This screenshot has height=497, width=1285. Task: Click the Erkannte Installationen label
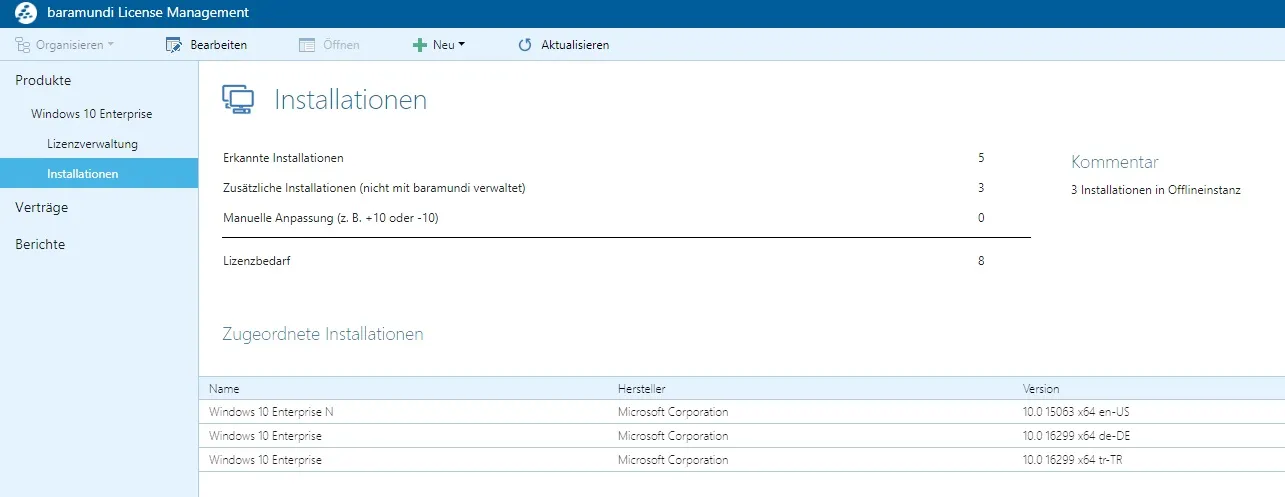(x=283, y=158)
